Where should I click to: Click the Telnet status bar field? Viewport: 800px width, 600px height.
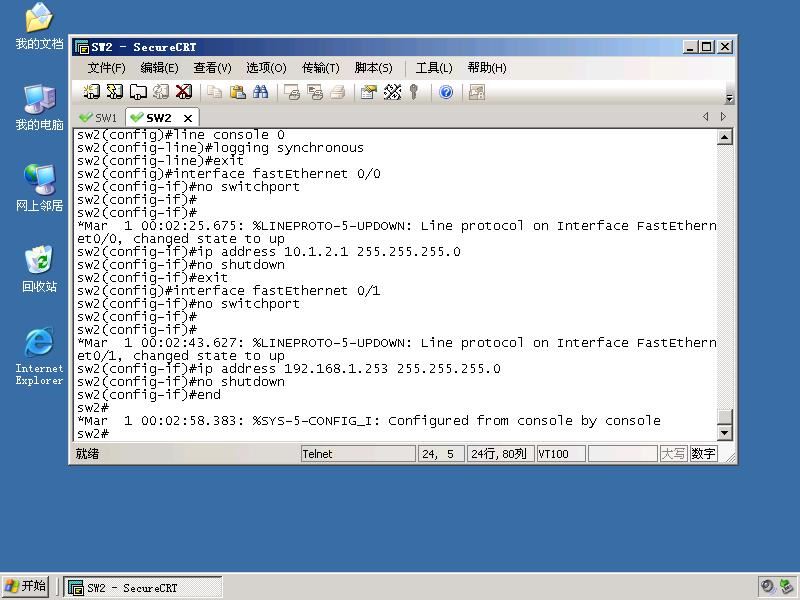click(358, 454)
